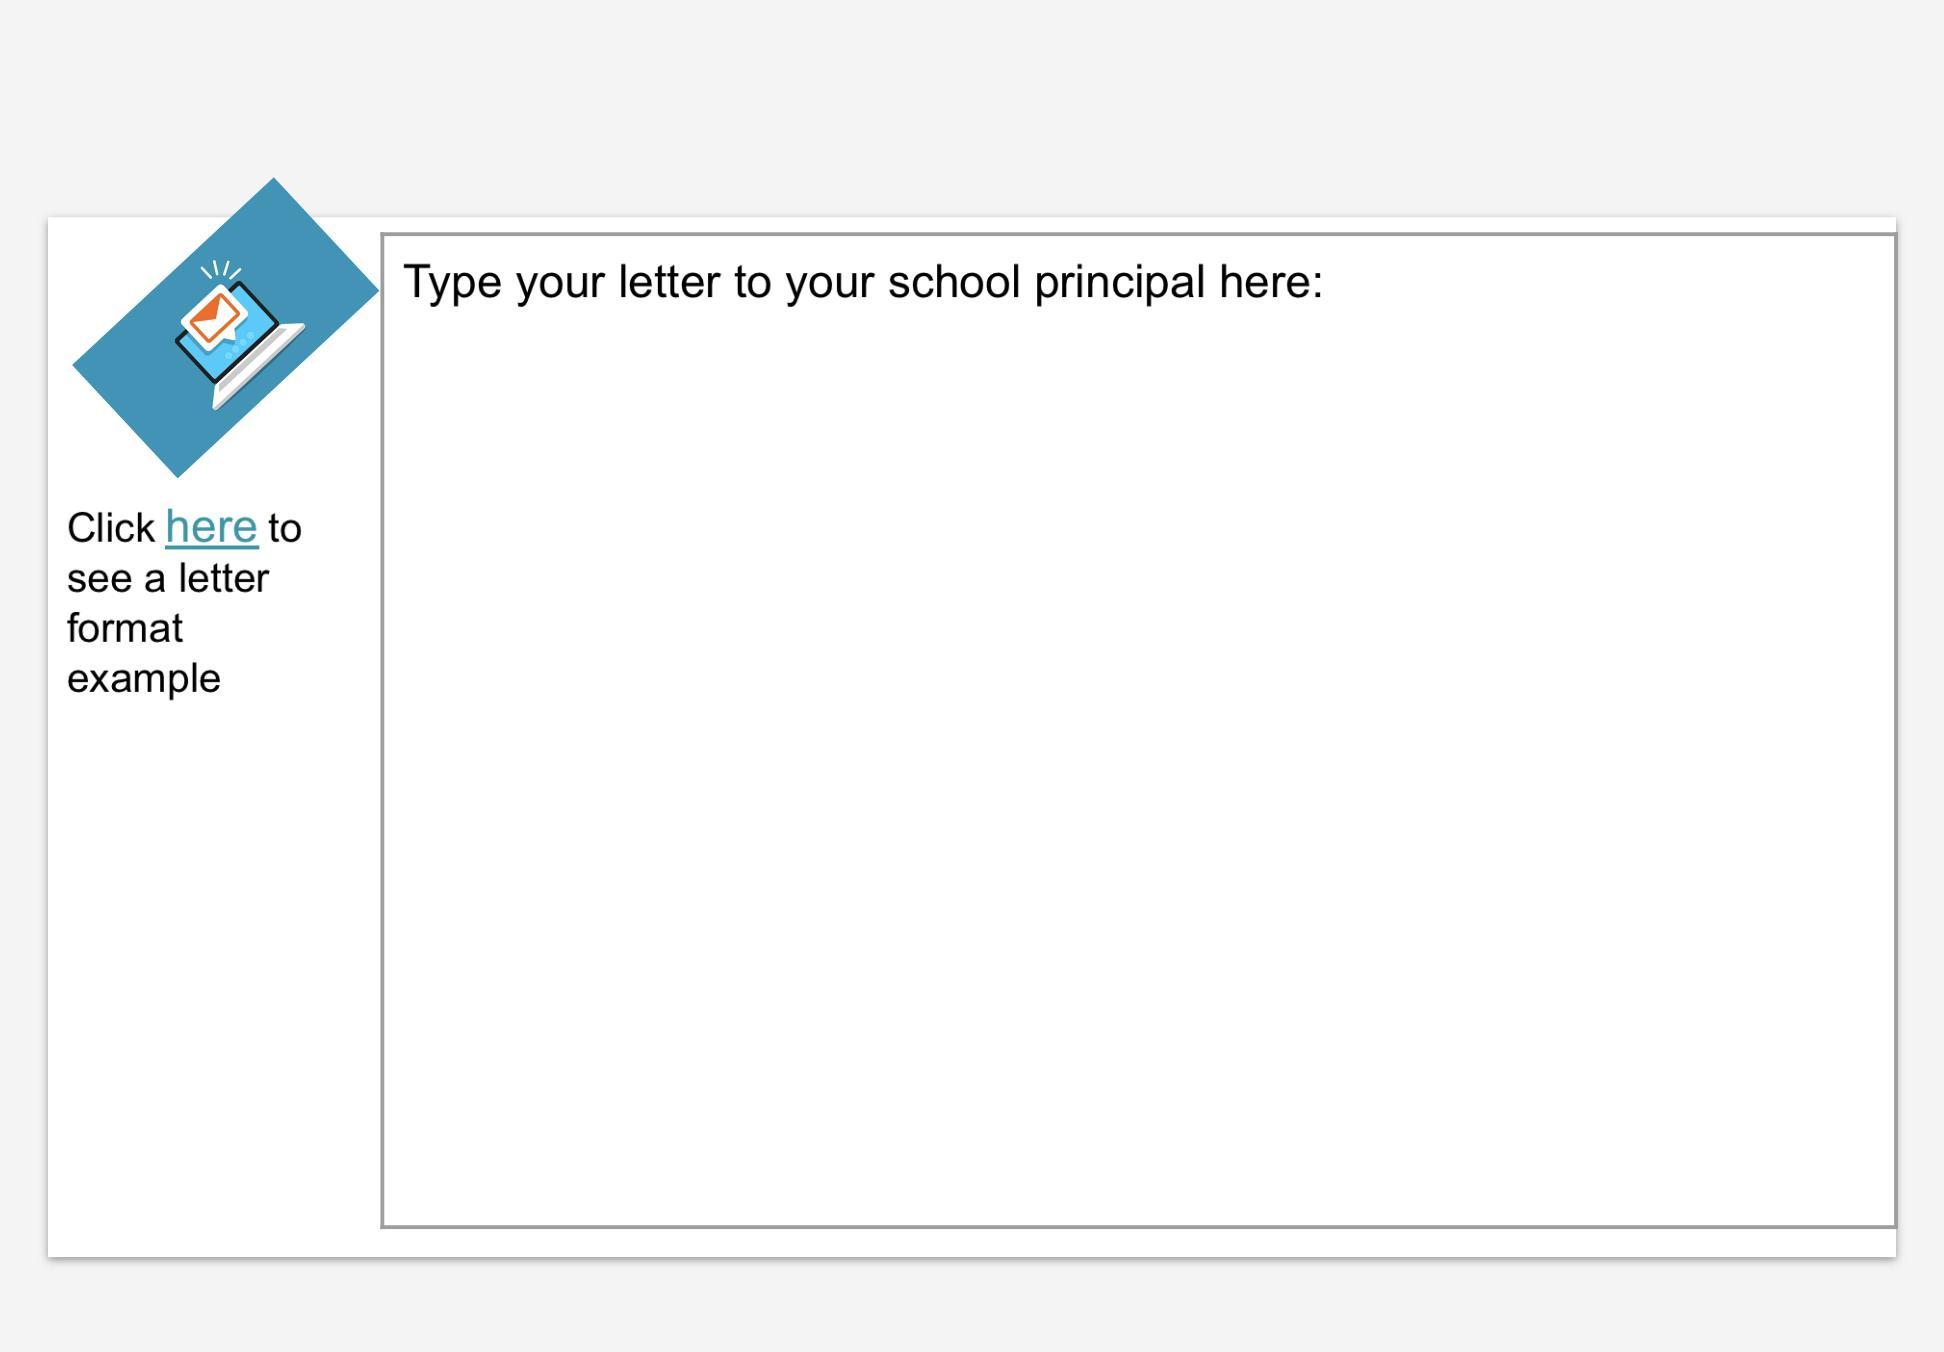Click the white sparkle lines above envelope

221,270
